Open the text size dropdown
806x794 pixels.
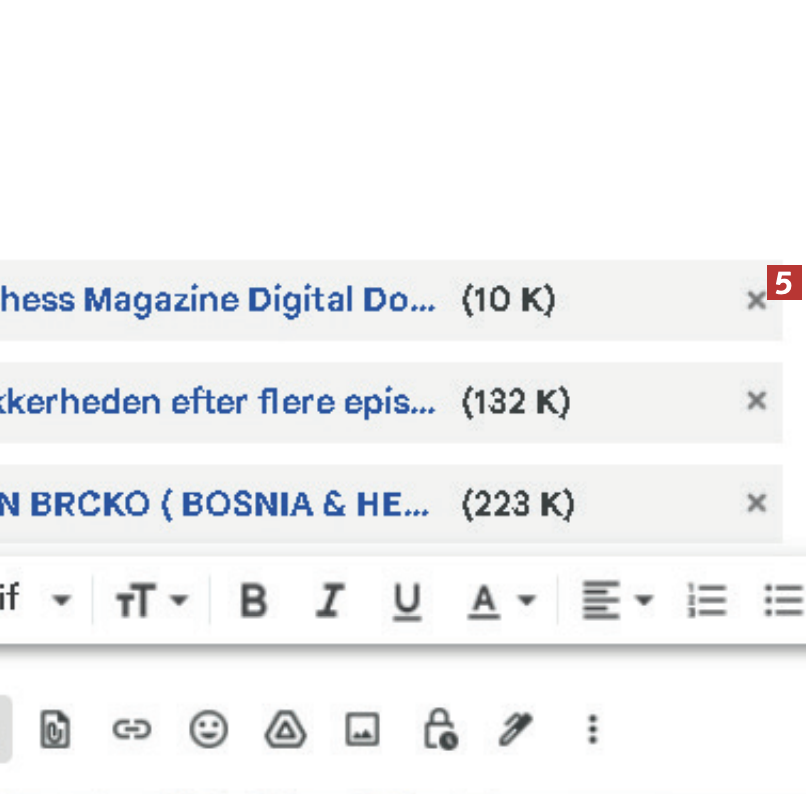click(x=151, y=601)
